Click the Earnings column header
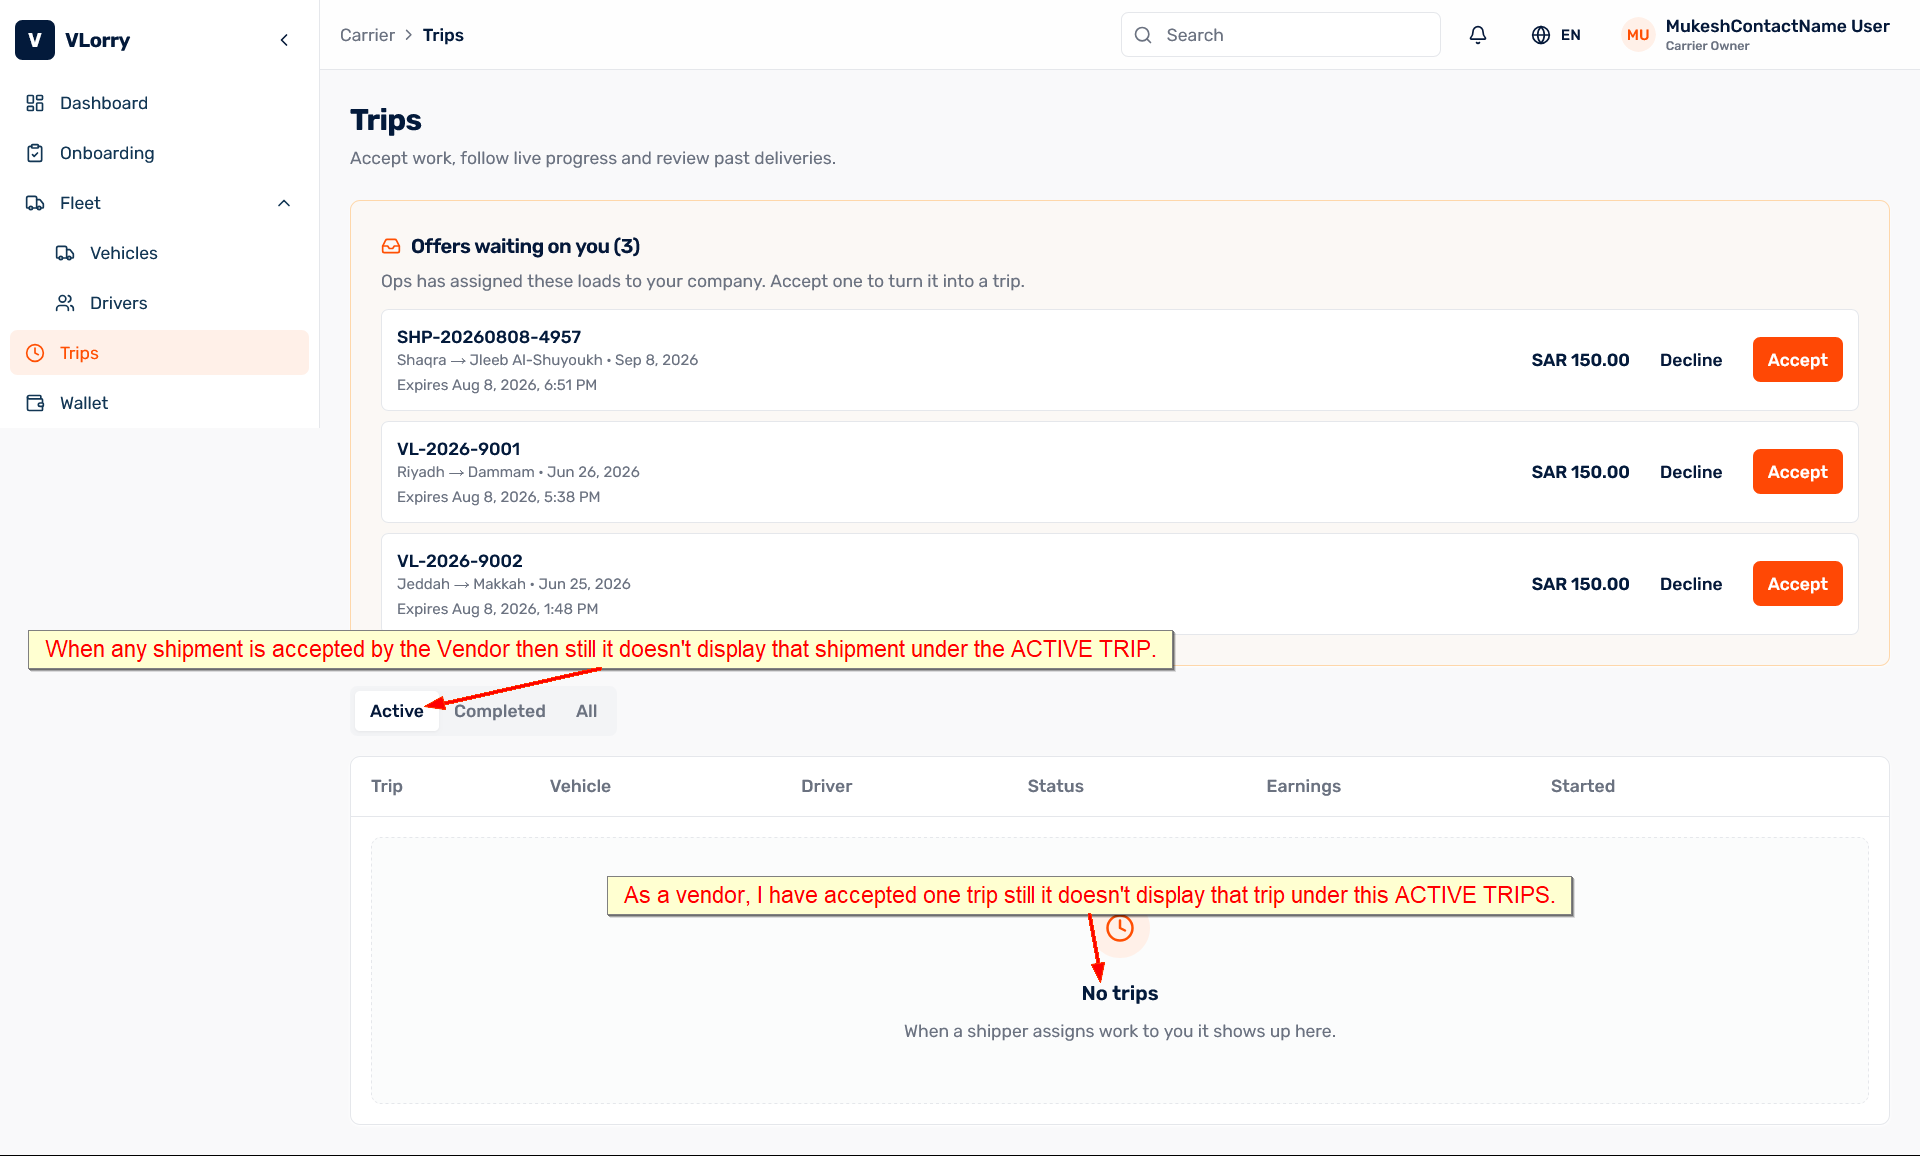This screenshot has height=1156, width=1920. click(x=1303, y=786)
